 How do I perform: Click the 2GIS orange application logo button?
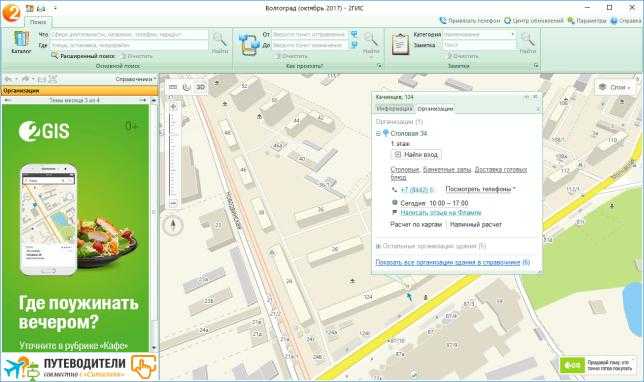pyautogui.click(x=11, y=13)
